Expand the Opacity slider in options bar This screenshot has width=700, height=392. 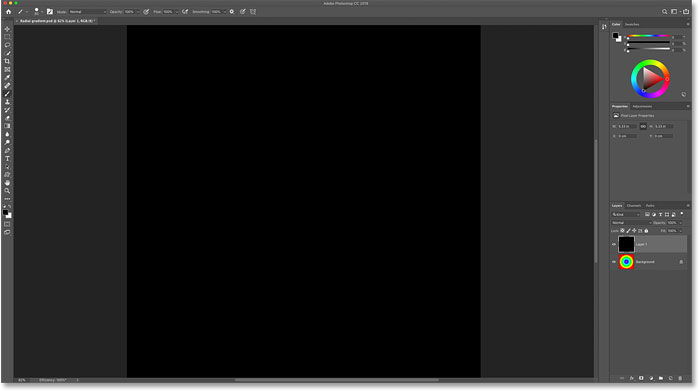pyautogui.click(x=138, y=12)
